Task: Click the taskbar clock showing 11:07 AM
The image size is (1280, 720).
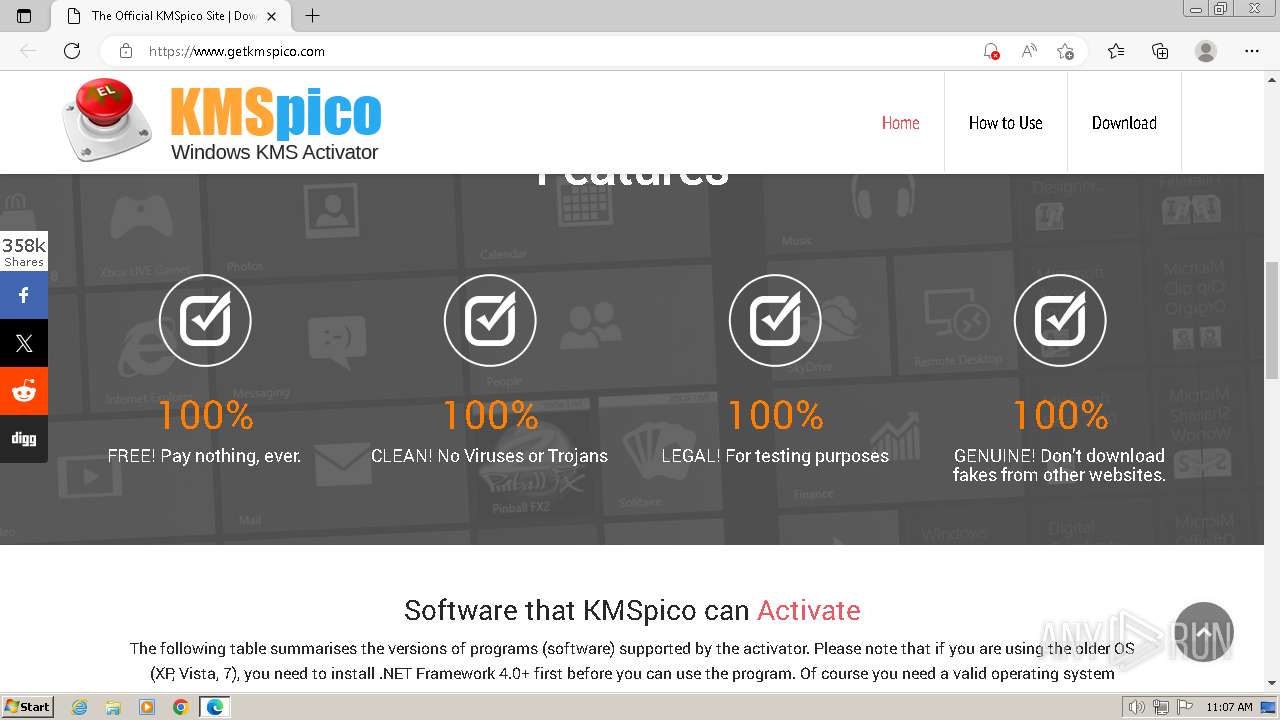Action: 1229,707
